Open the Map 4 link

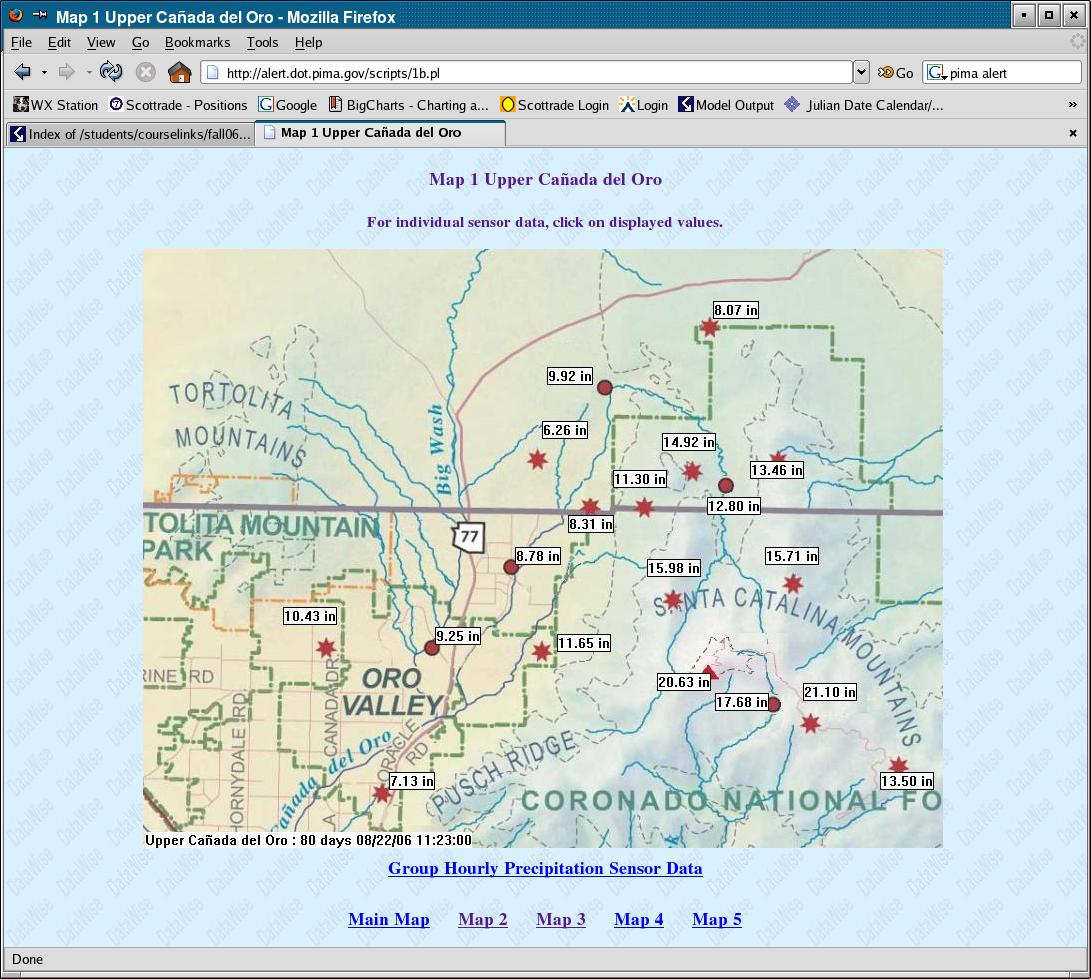click(638, 919)
